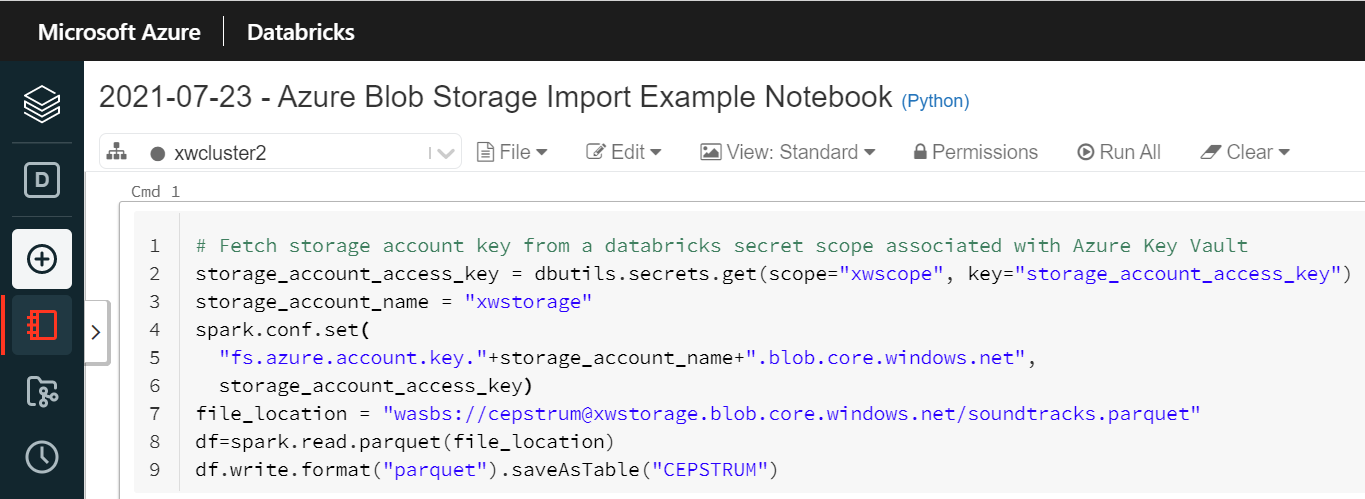The height and width of the screenshot is (499, 1365).
Task: Open the View: Standard menu
Action: click(x=788, y=152)
